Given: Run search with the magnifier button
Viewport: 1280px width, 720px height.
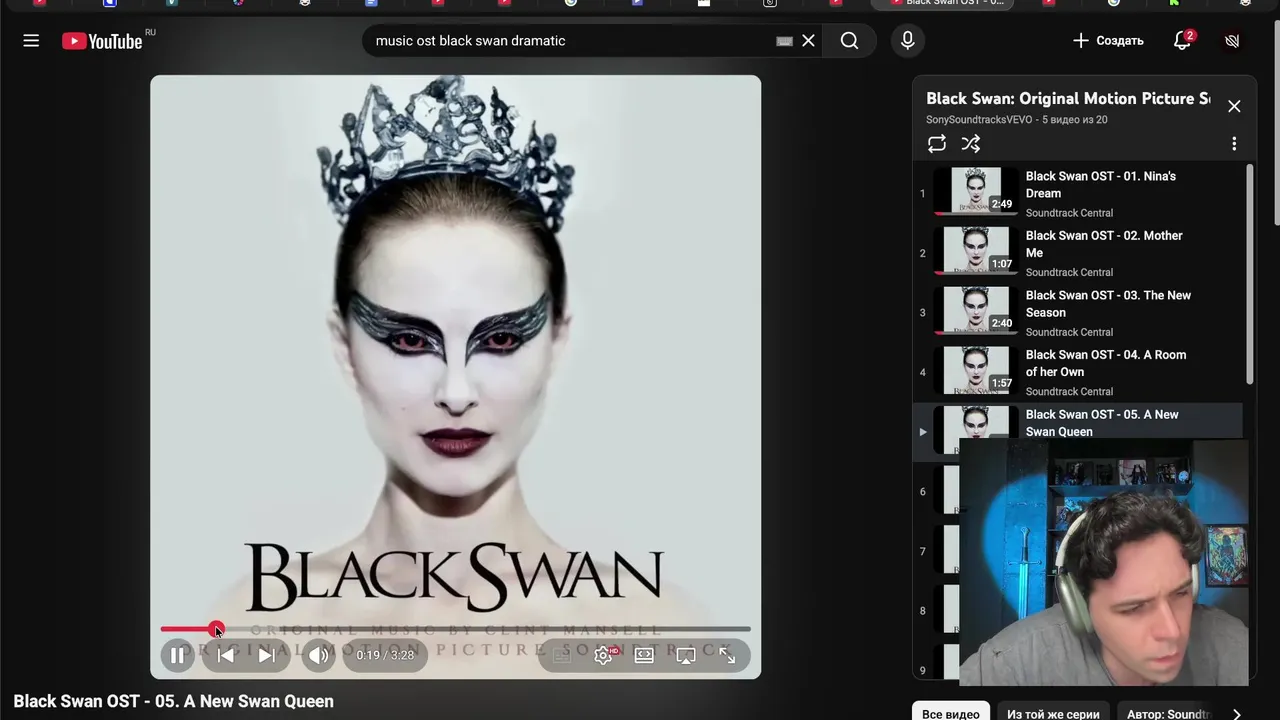Looking at the screenshot, I should point(849,41).
